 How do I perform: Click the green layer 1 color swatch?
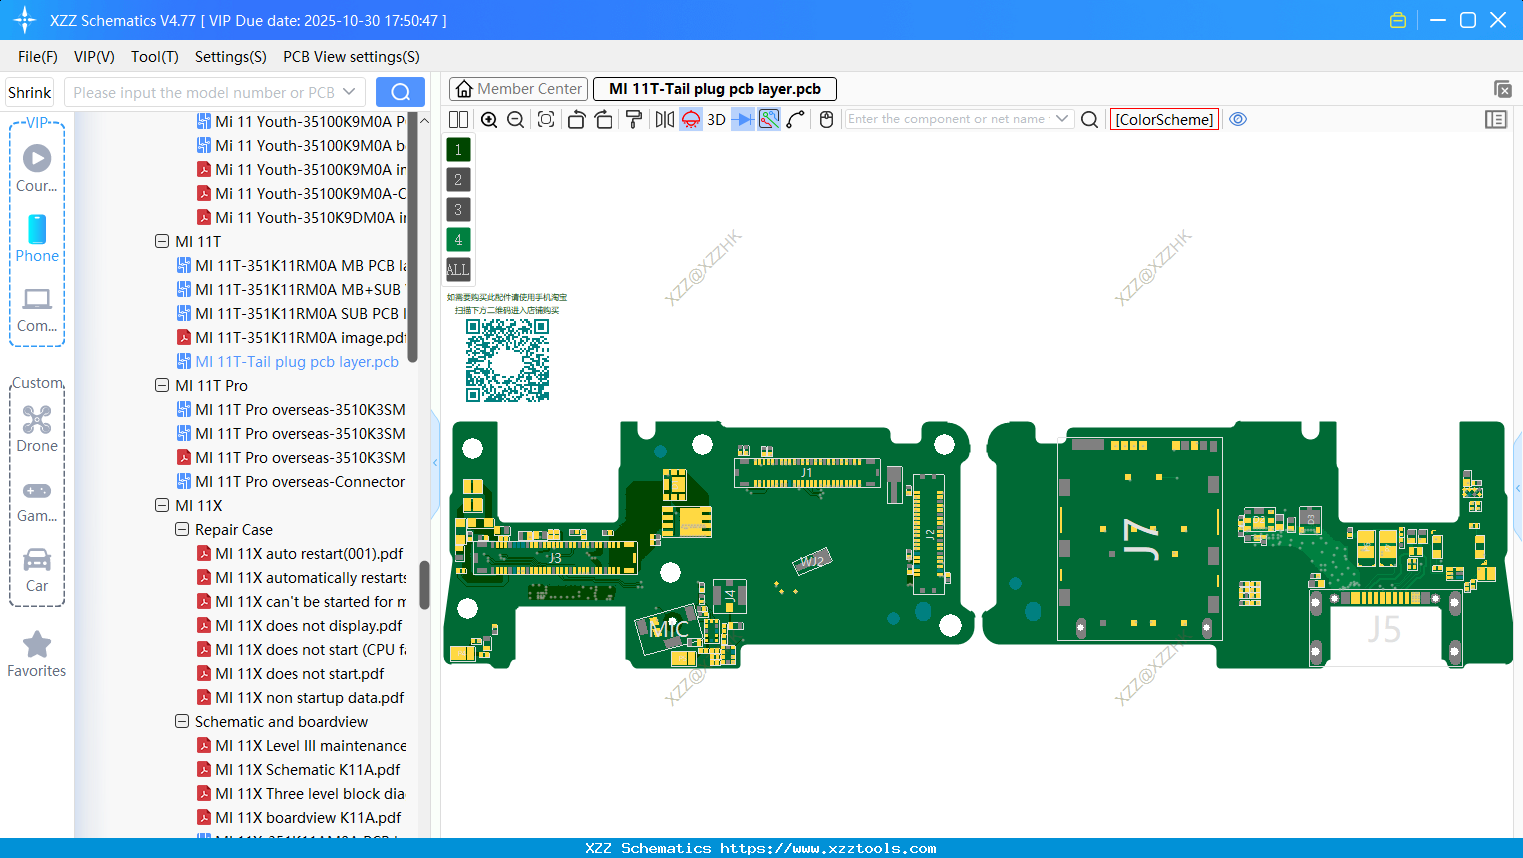coord(458,149)
